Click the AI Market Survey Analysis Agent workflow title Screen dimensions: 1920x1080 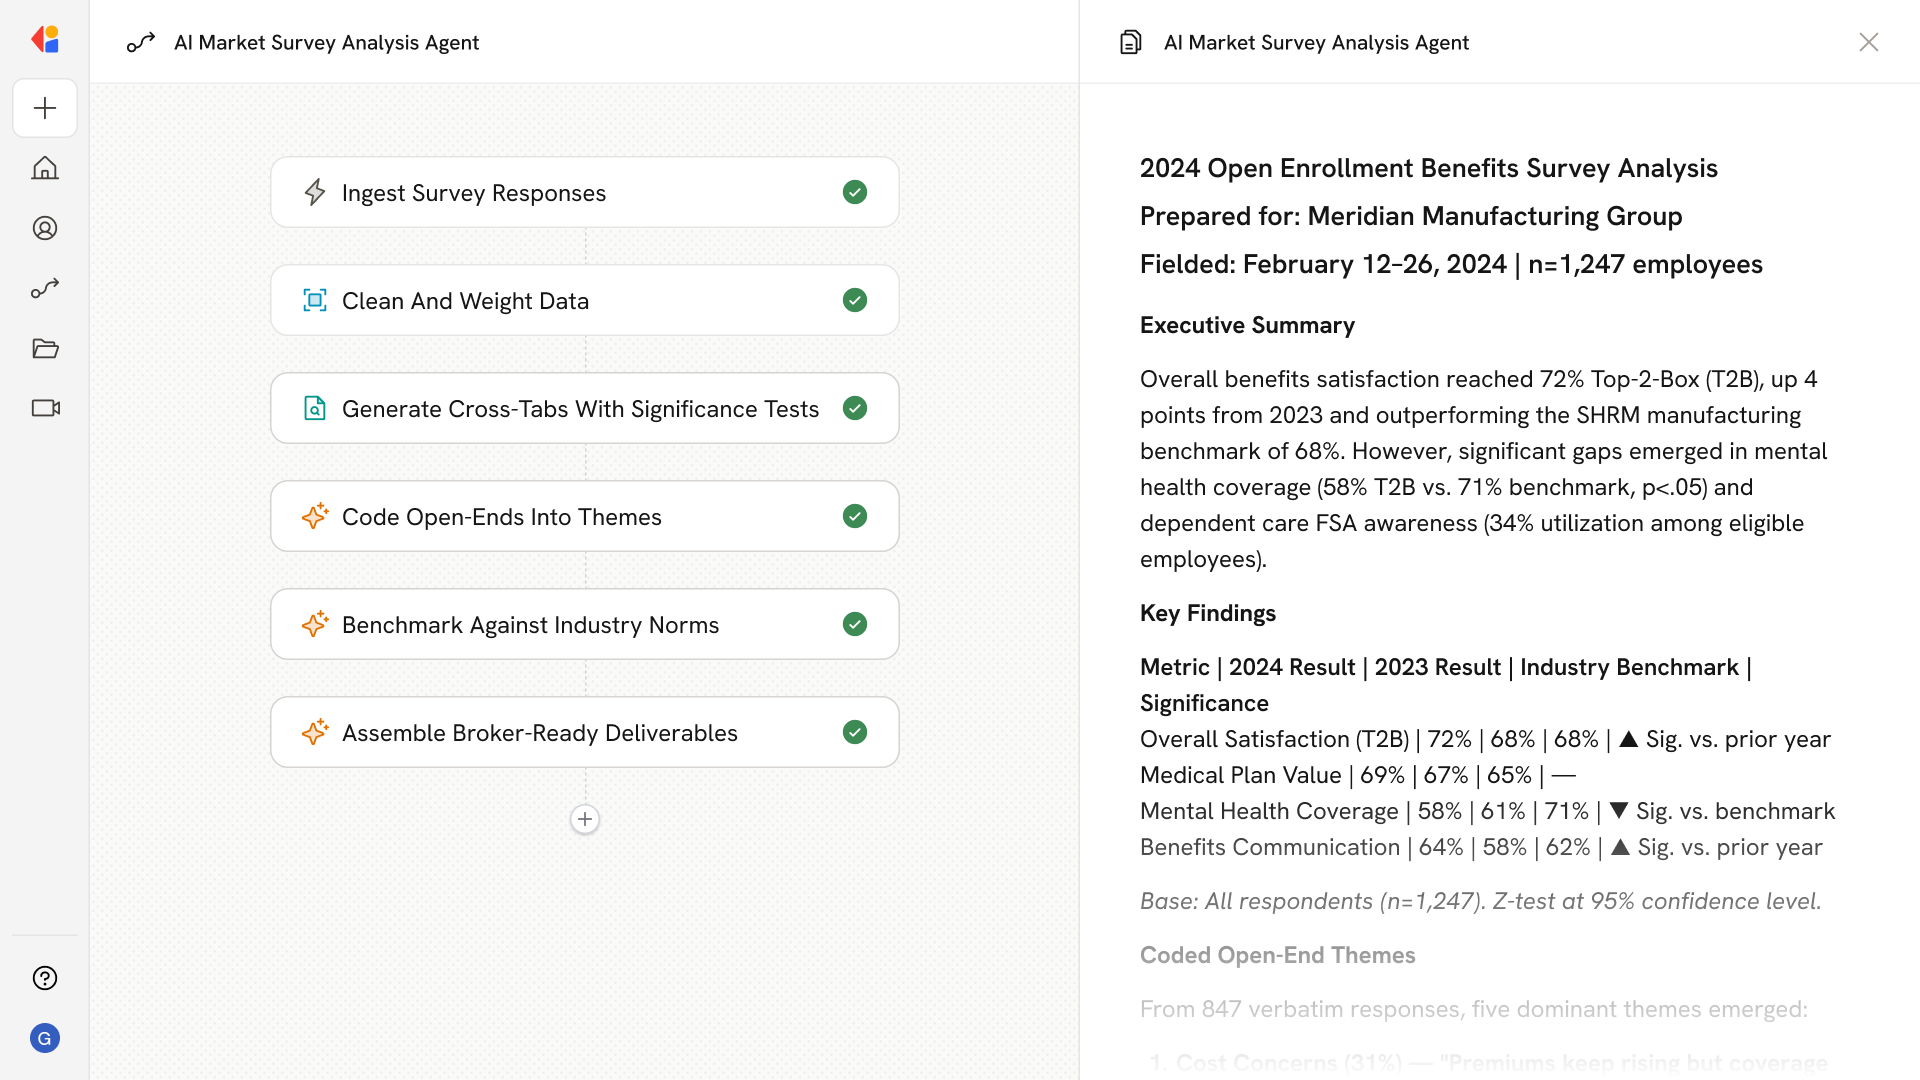pyautogui.click(x=326, y=42)
